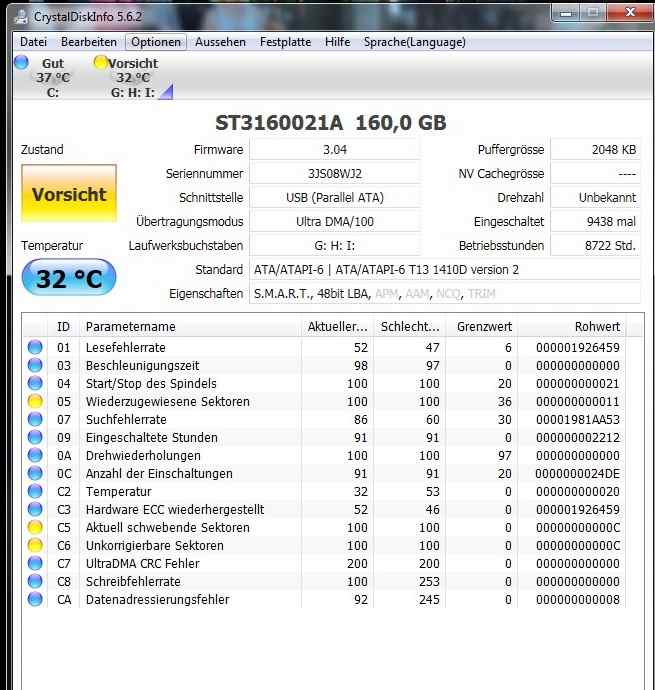The image size is (655, 690).
Task: Open the Aussehen menu
Action: [220, 42]
